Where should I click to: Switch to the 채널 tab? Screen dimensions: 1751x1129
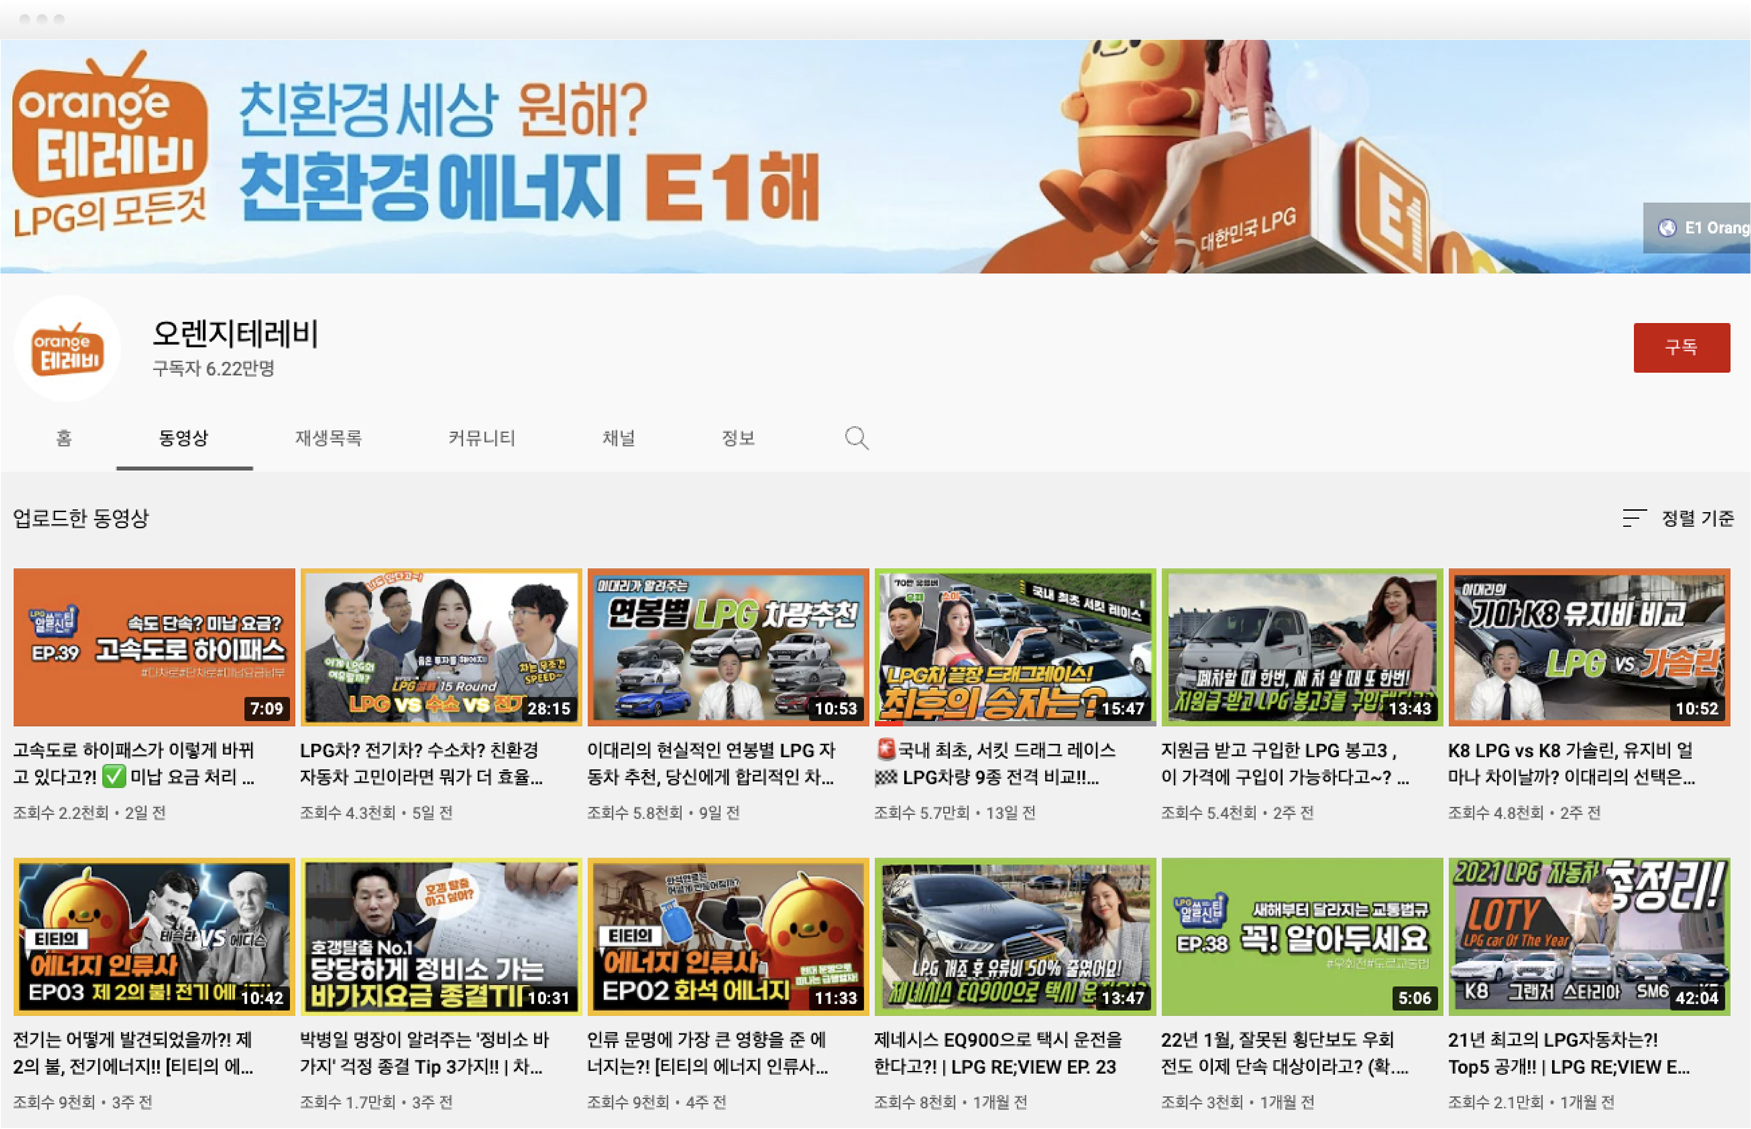click(620, 438)
